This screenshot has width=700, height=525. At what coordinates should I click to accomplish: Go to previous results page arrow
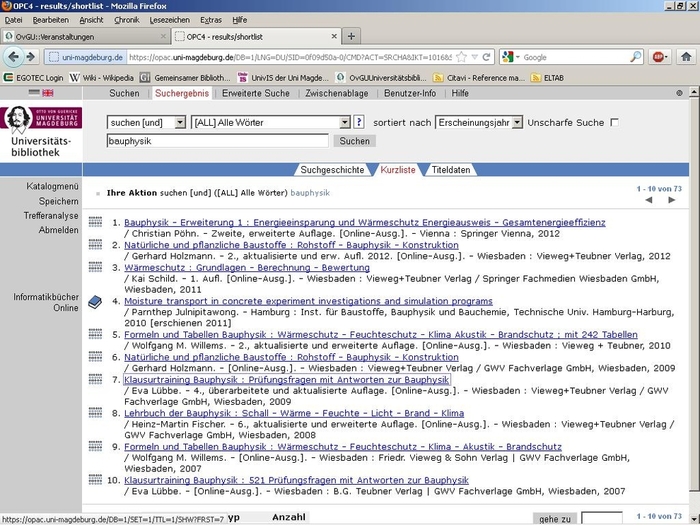(x=649, y=200)
